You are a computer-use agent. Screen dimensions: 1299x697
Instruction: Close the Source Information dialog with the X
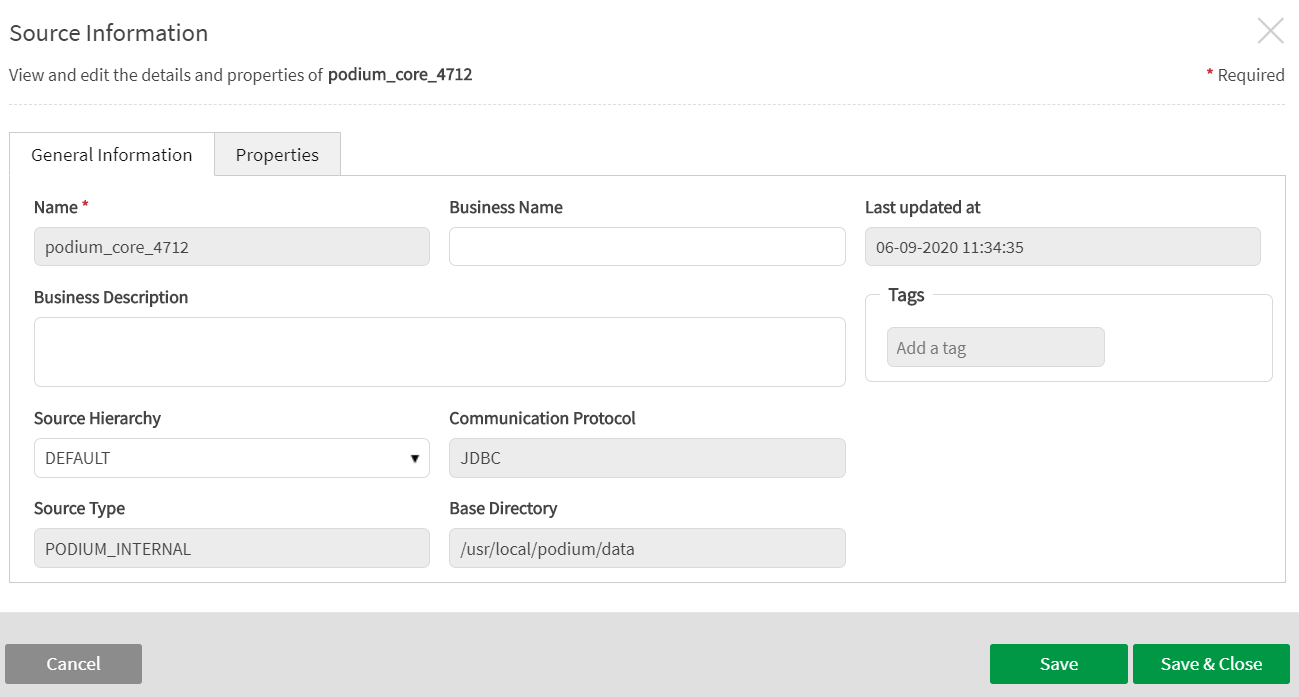coord(1270,31)
